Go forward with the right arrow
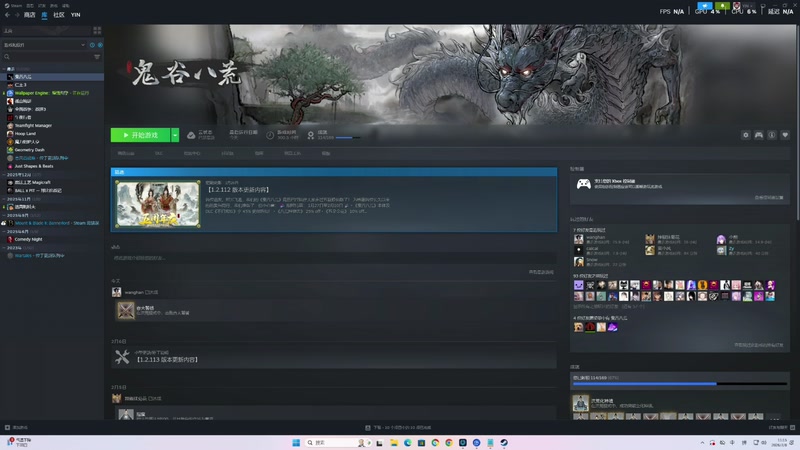The image size is (800, 450). [x=17, y=15]
